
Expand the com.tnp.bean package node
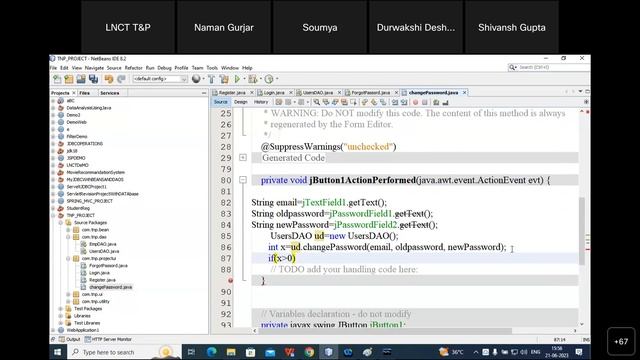(68, 230)
